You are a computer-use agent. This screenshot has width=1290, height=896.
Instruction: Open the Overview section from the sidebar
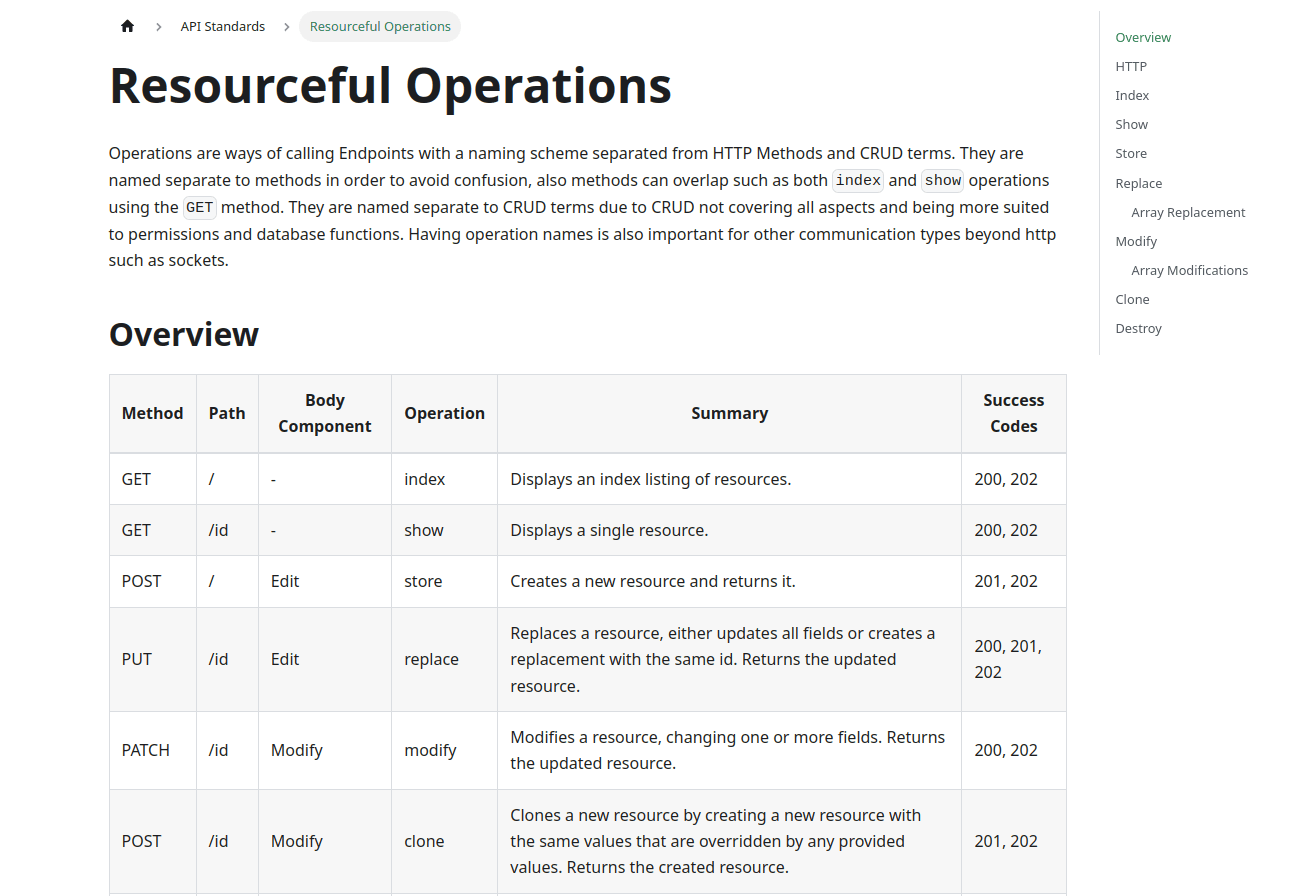[1142, 37]
